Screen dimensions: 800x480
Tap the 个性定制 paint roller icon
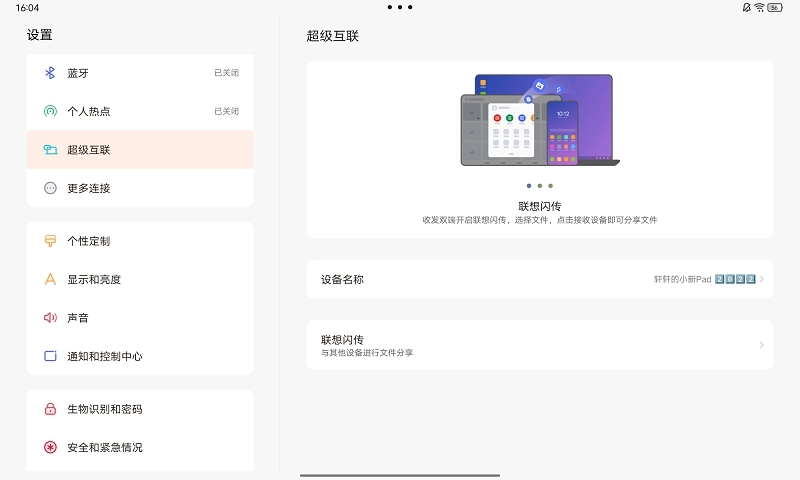pos(50,241)
